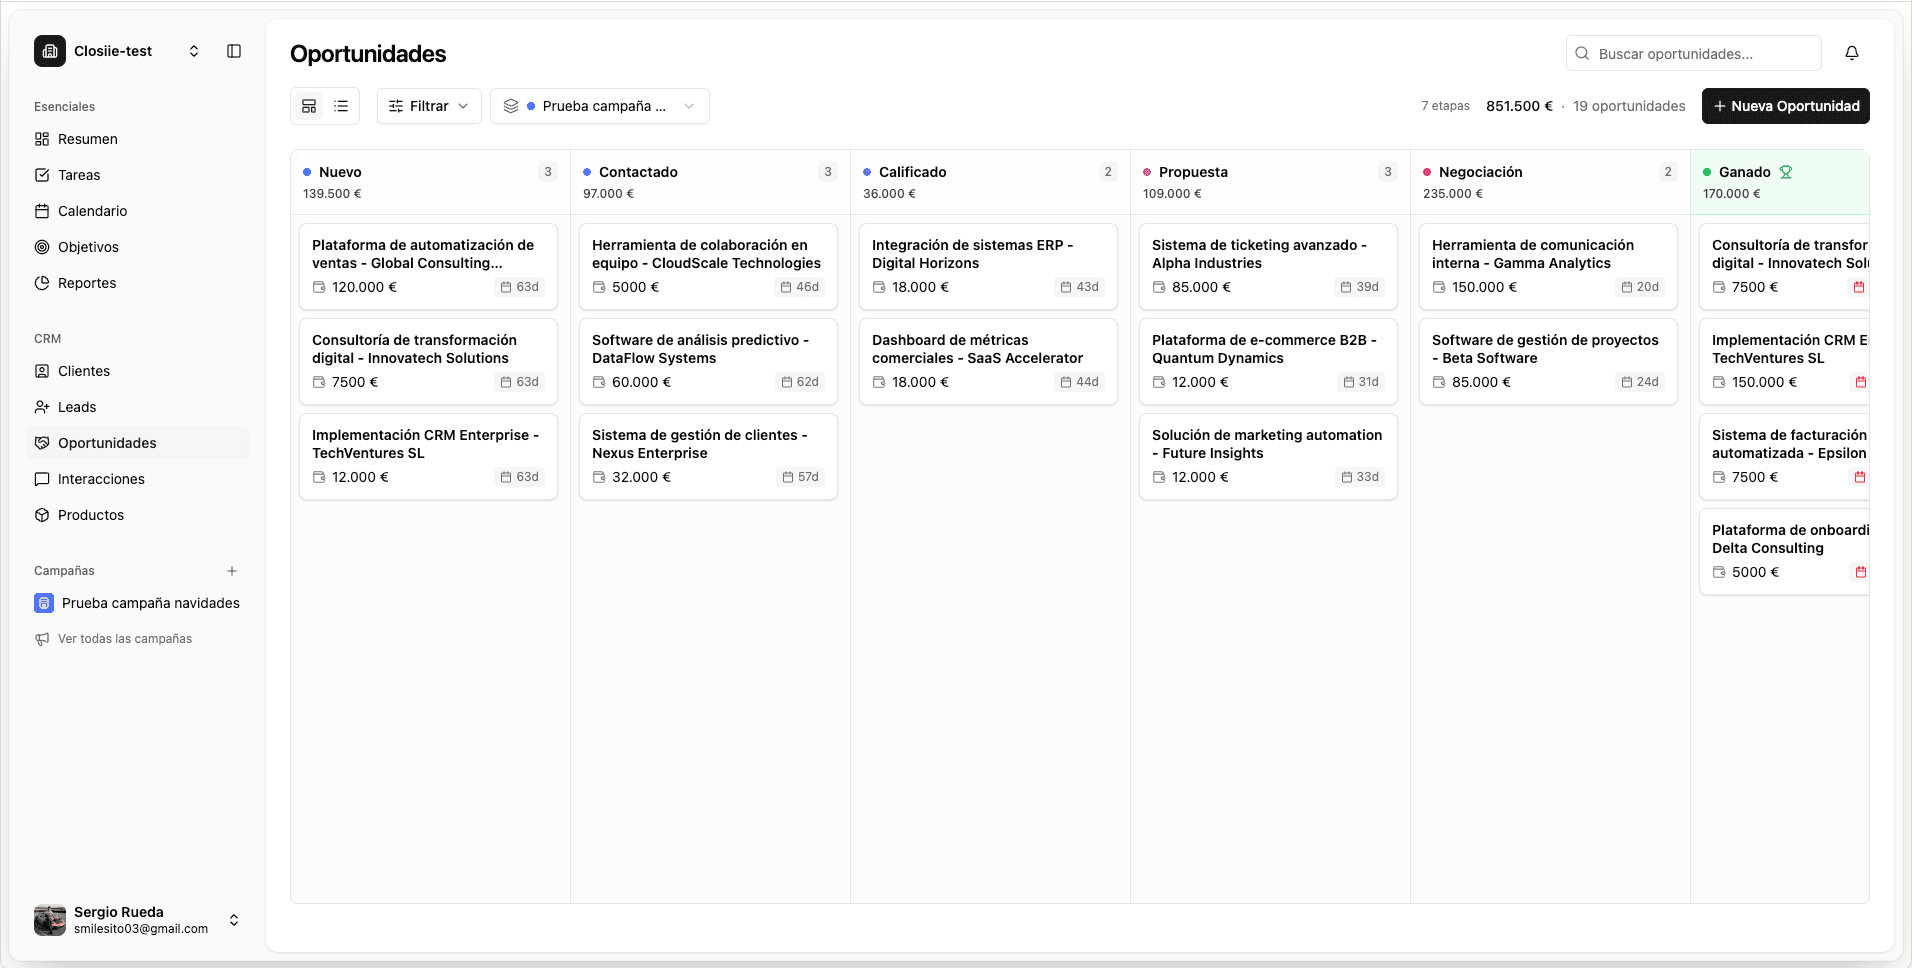Click the Closiie-test workspace logo

(x=50, y=51)
